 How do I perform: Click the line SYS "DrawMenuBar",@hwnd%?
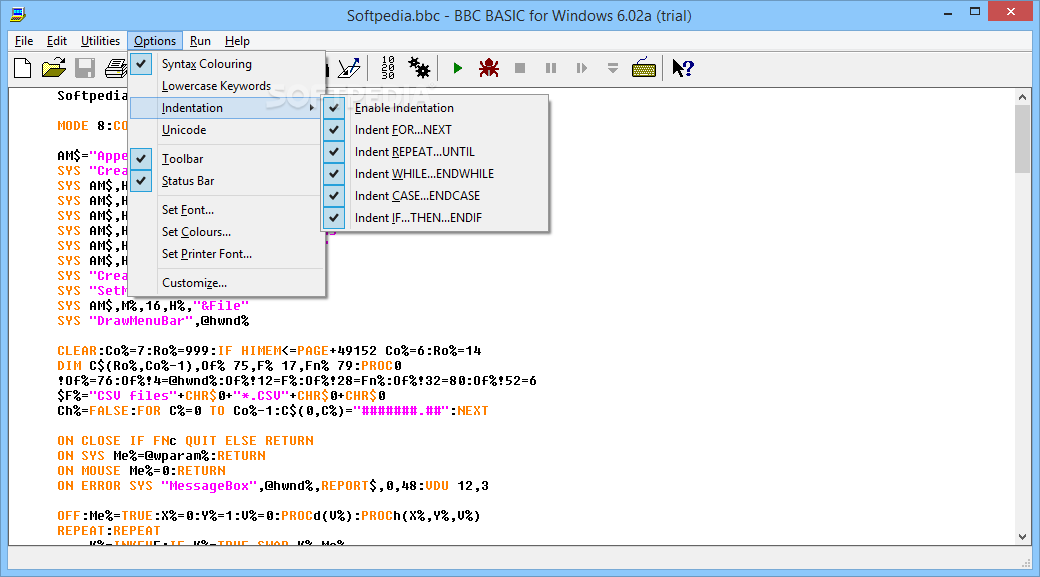[x=153, y=320]
